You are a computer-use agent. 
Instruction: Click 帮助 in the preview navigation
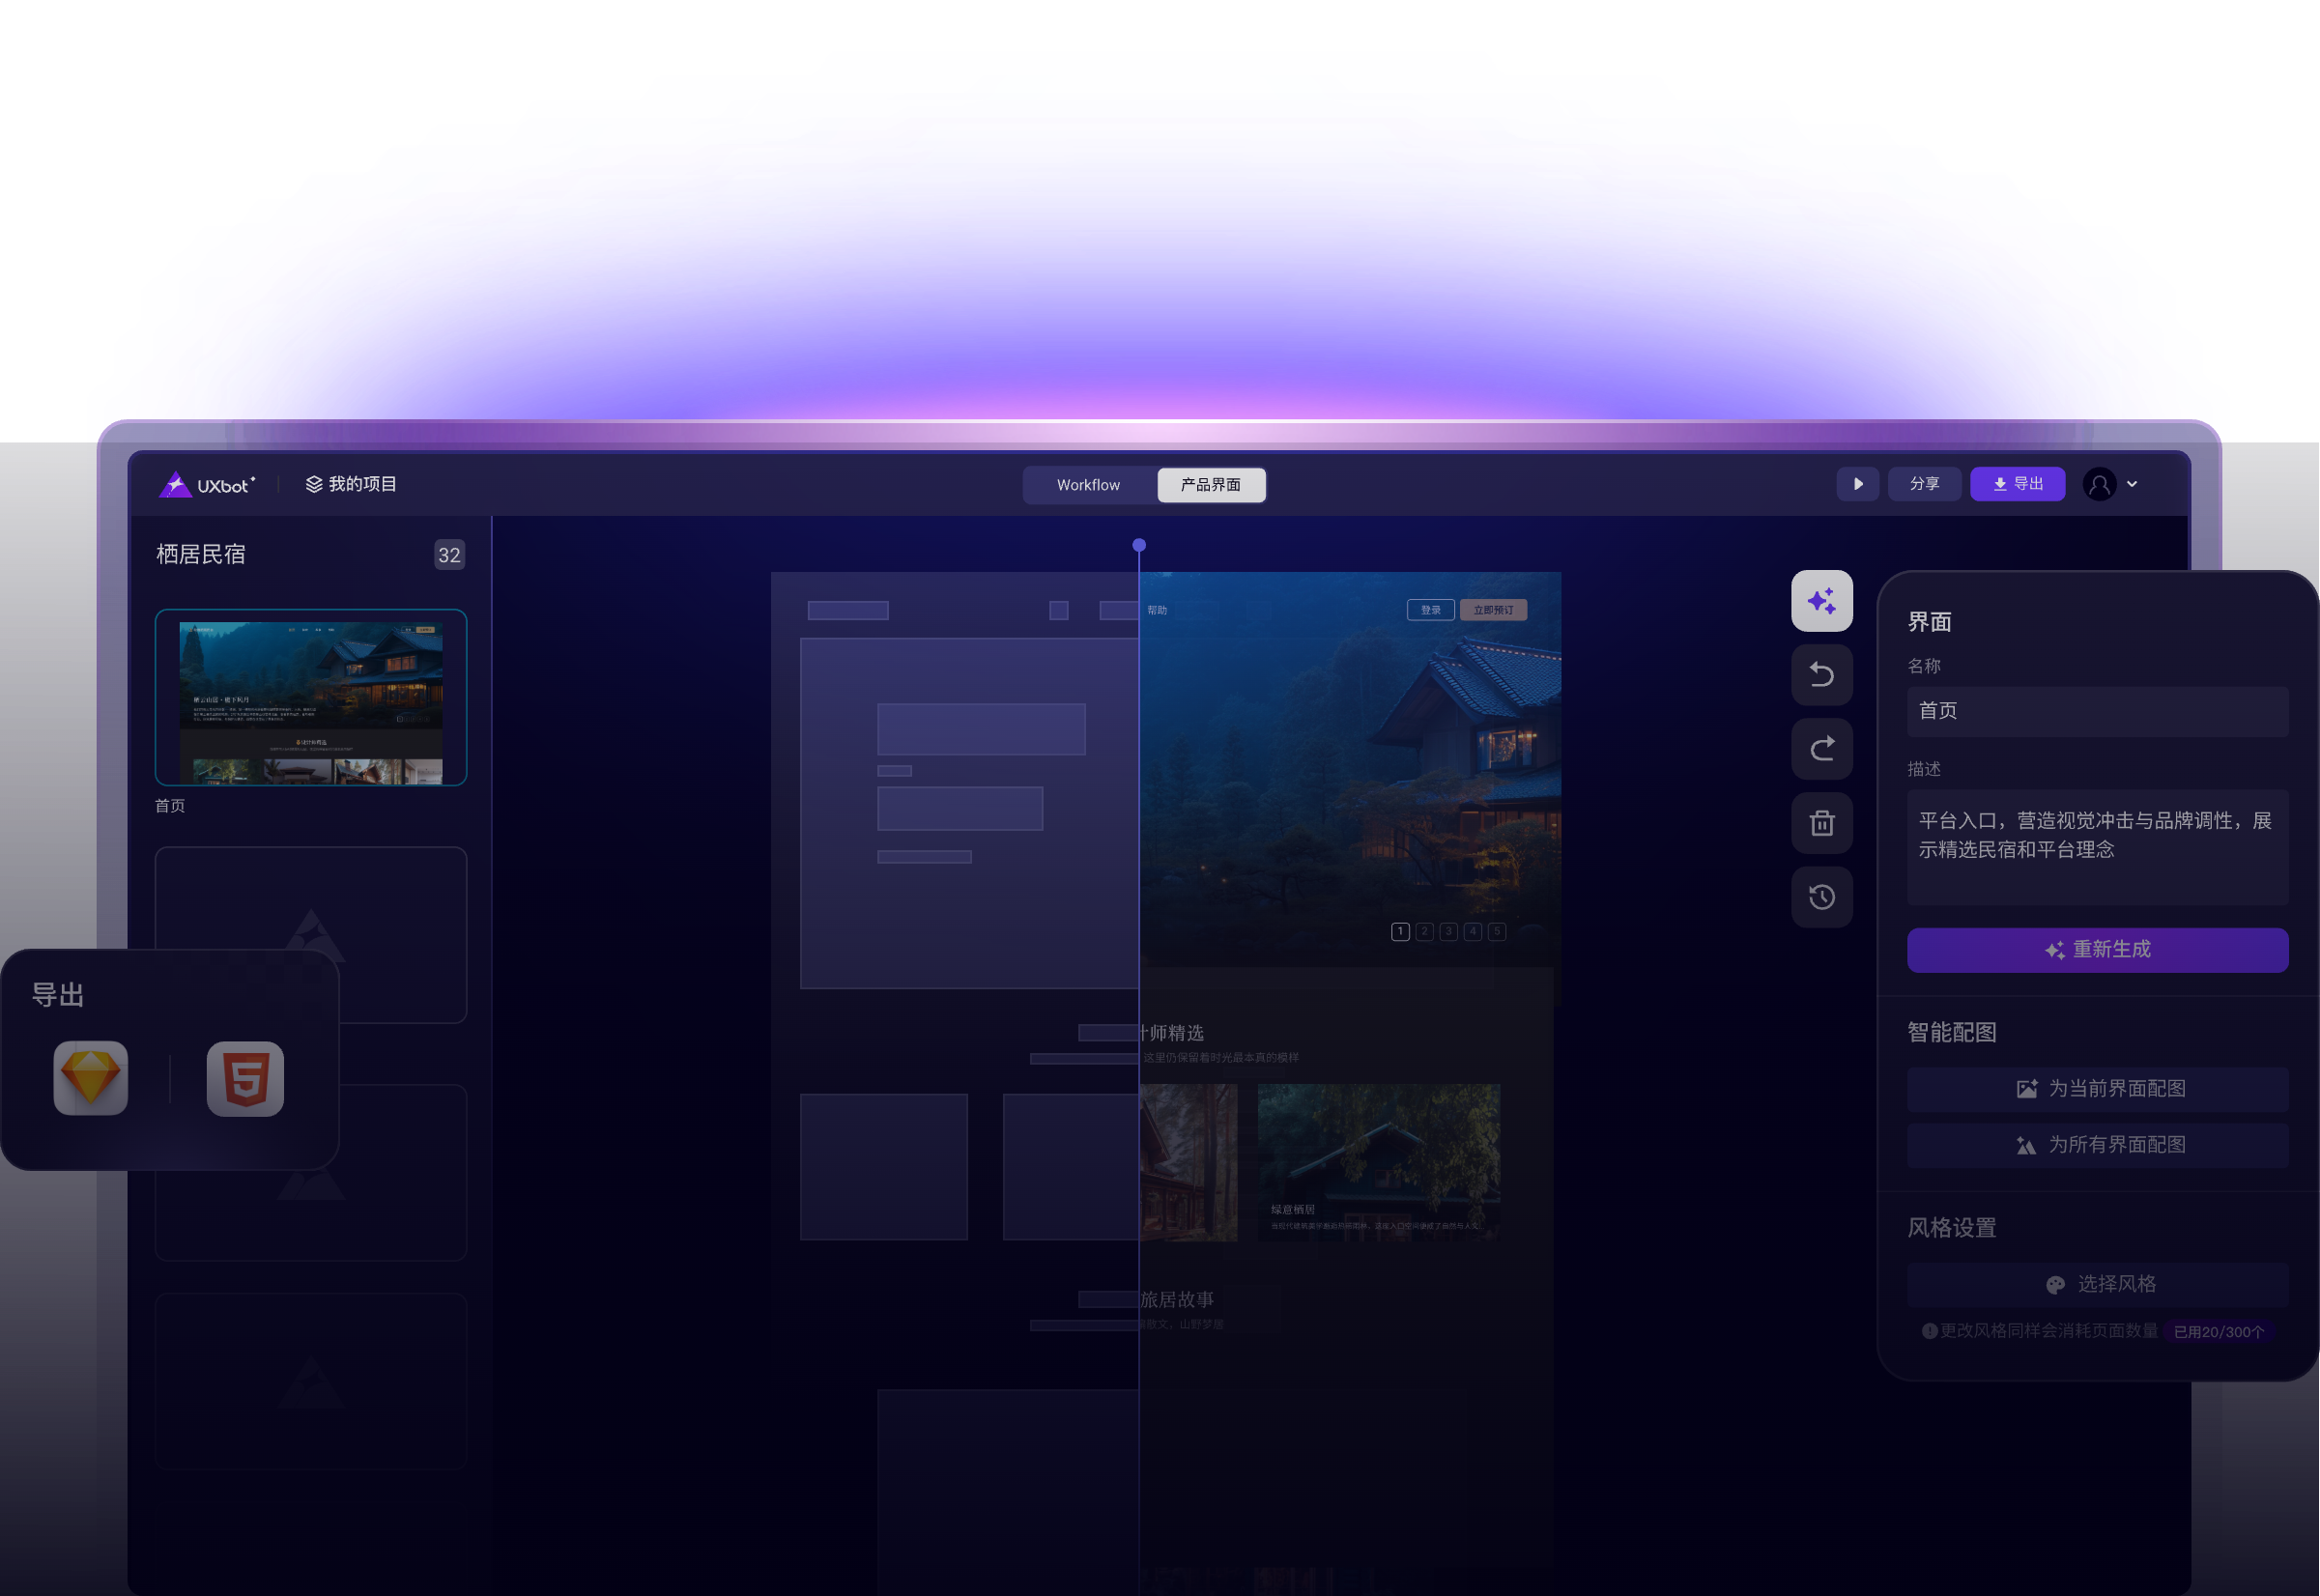(1158, 610)
